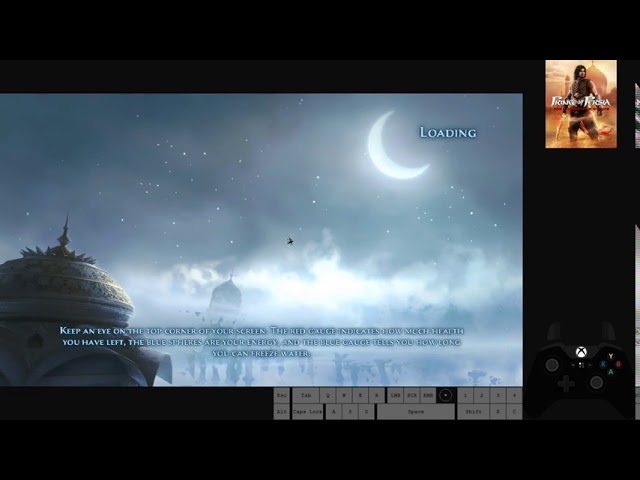Click the RMB mouse button indicator
Viewport: 640px width, 480px height.
pos(428,395)
